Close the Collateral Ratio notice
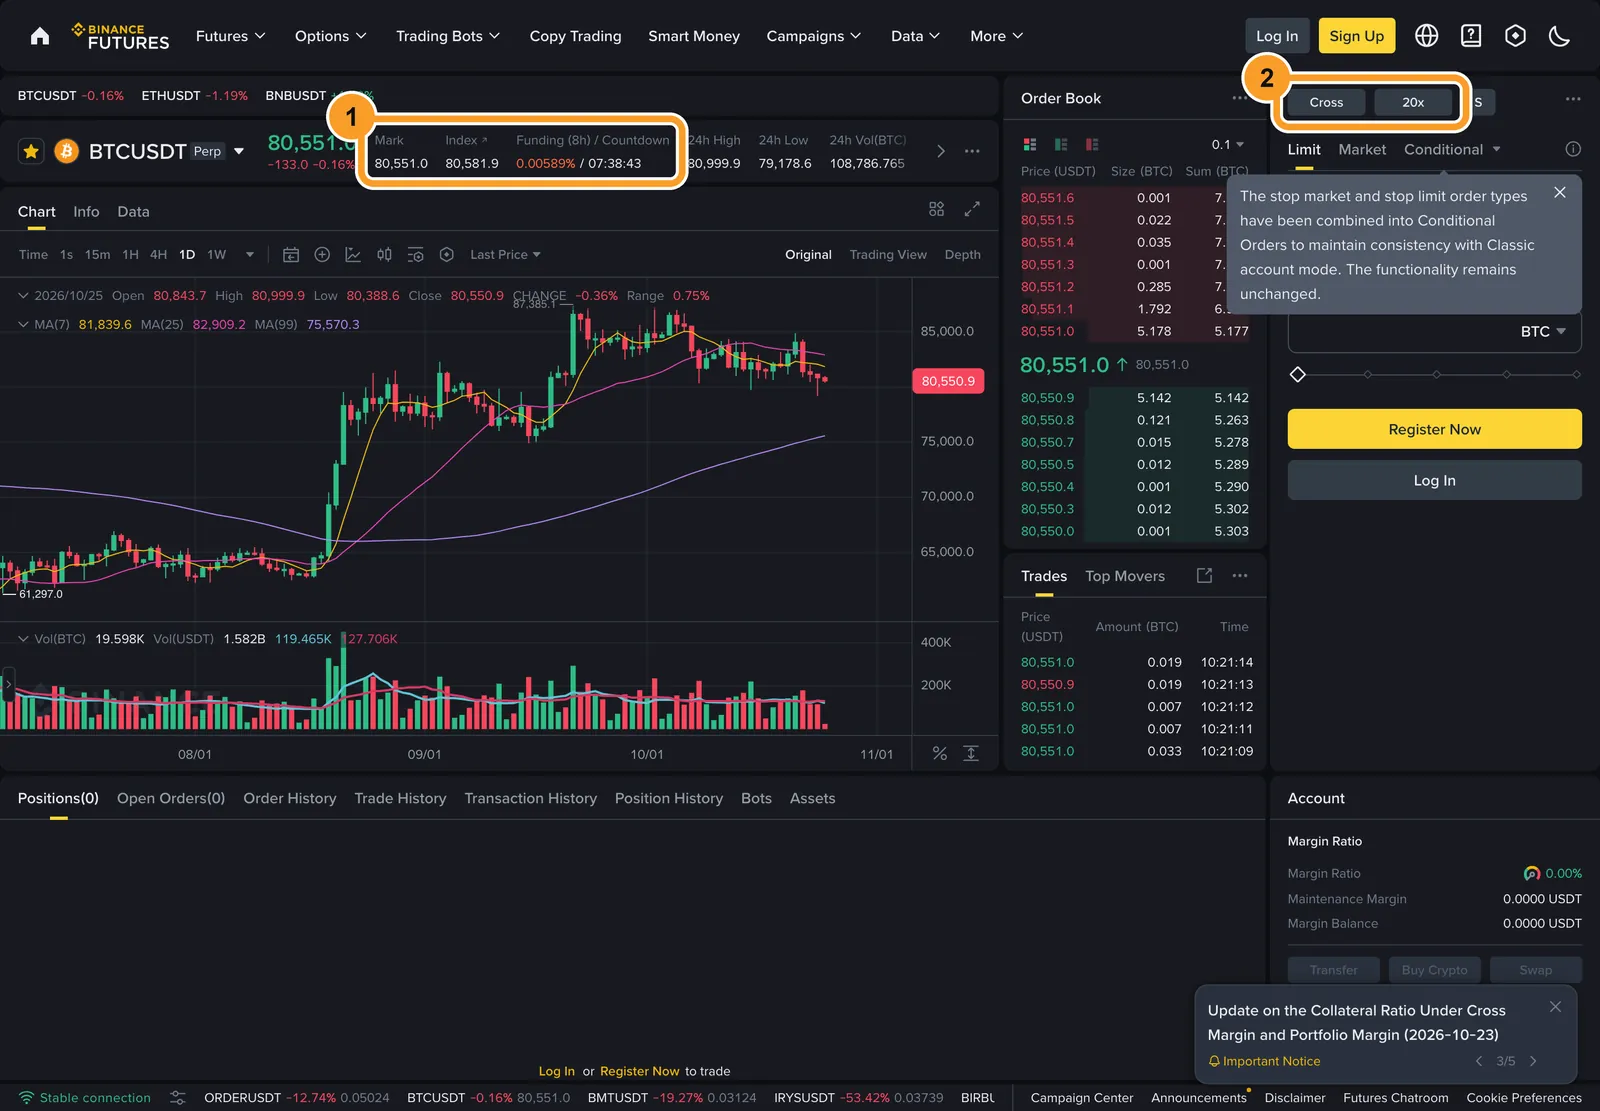 coord(1555,1007)
